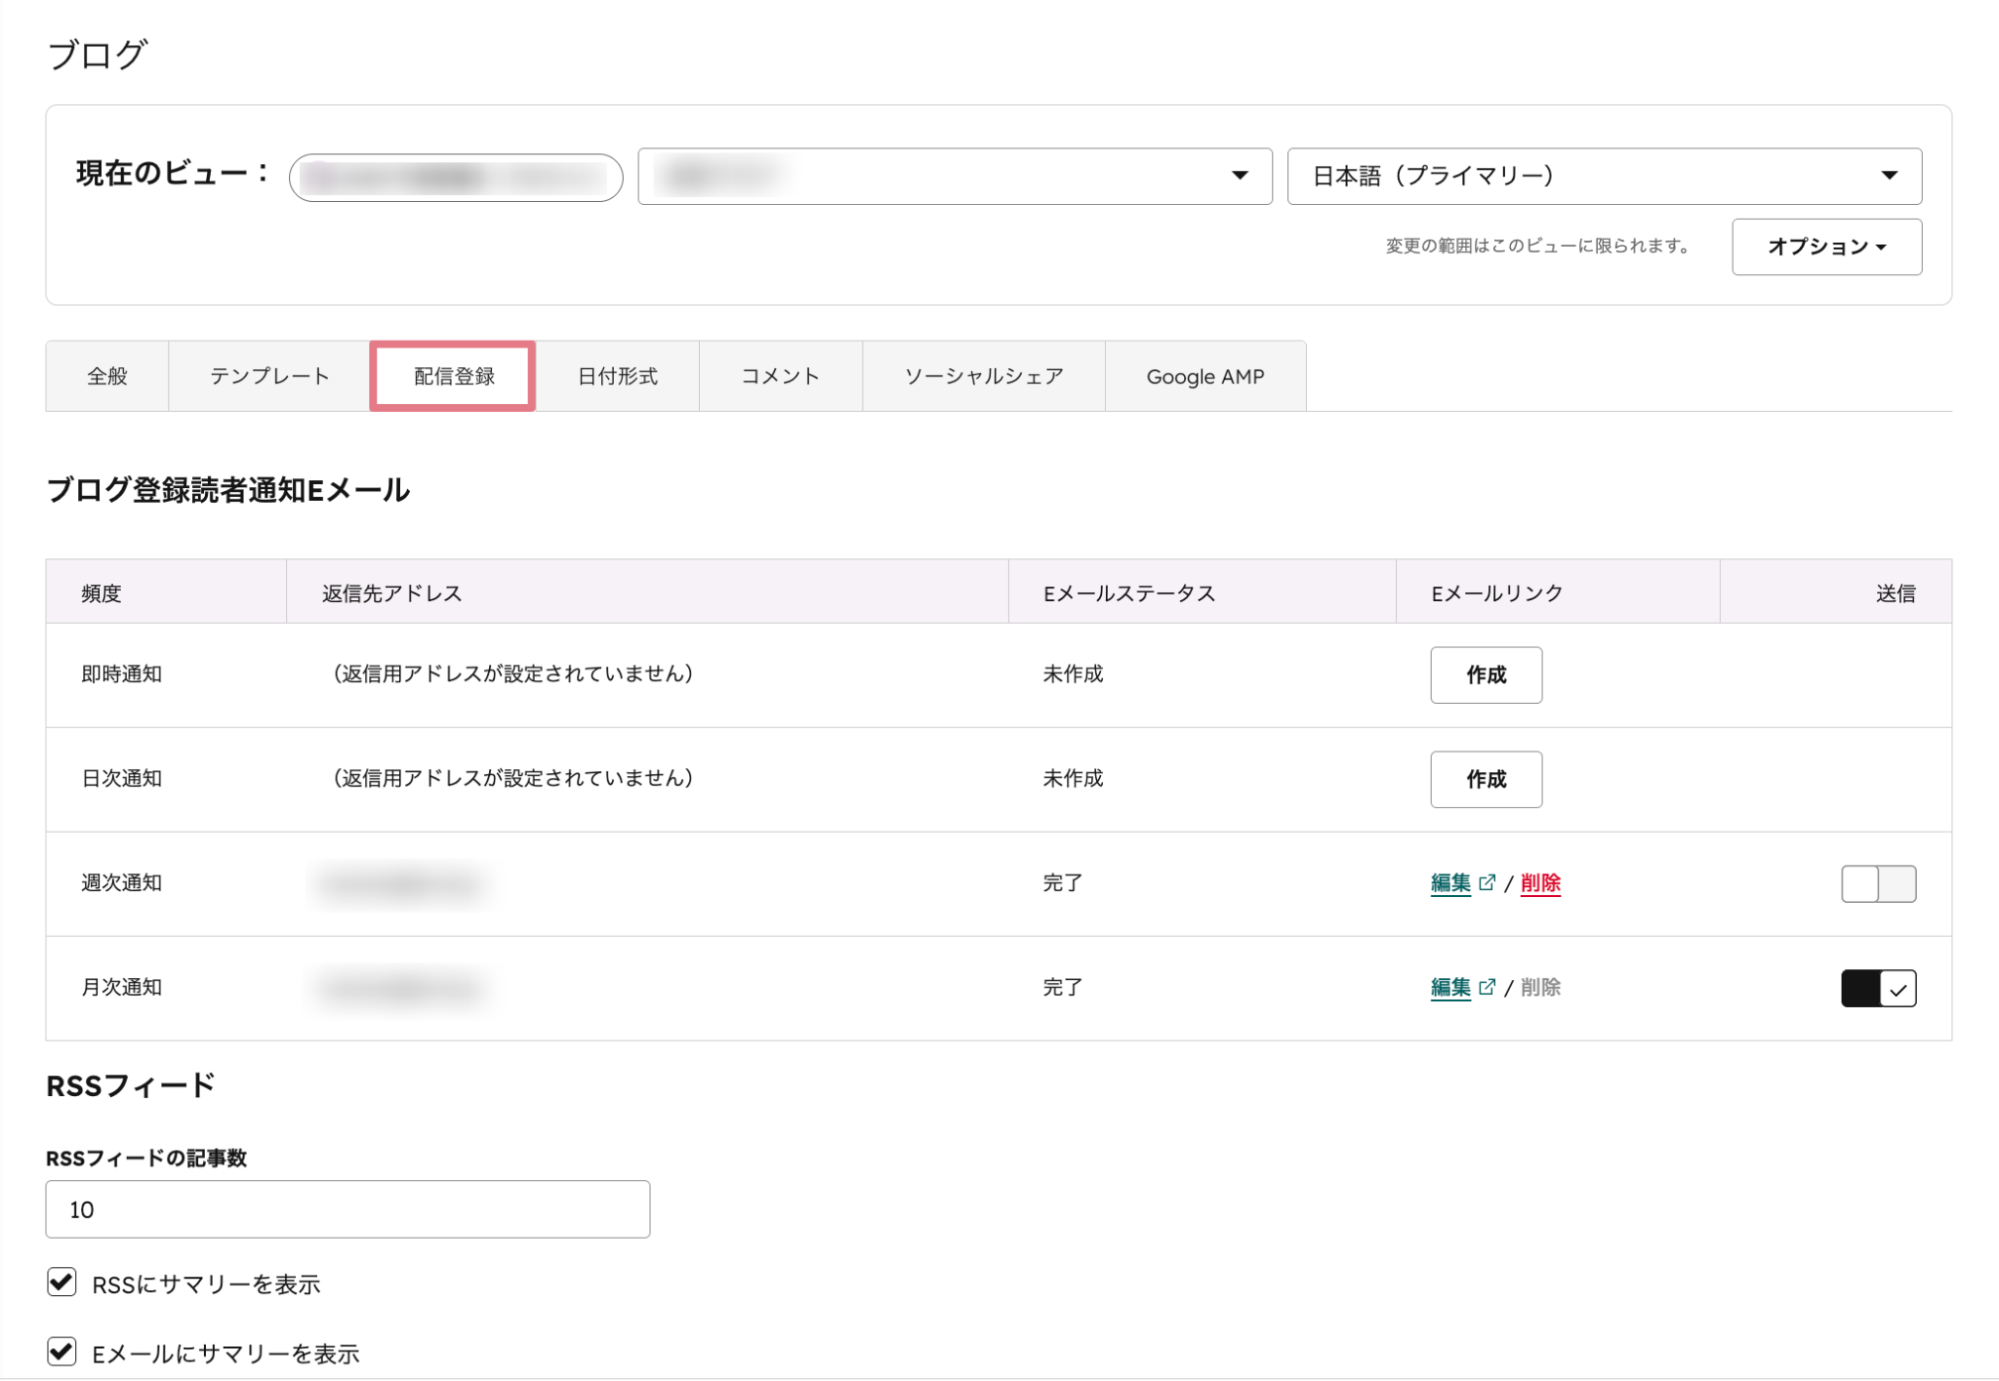Go to the 日付形式 tab
The image size is (1999, 1381).
[x=617, y=376]
